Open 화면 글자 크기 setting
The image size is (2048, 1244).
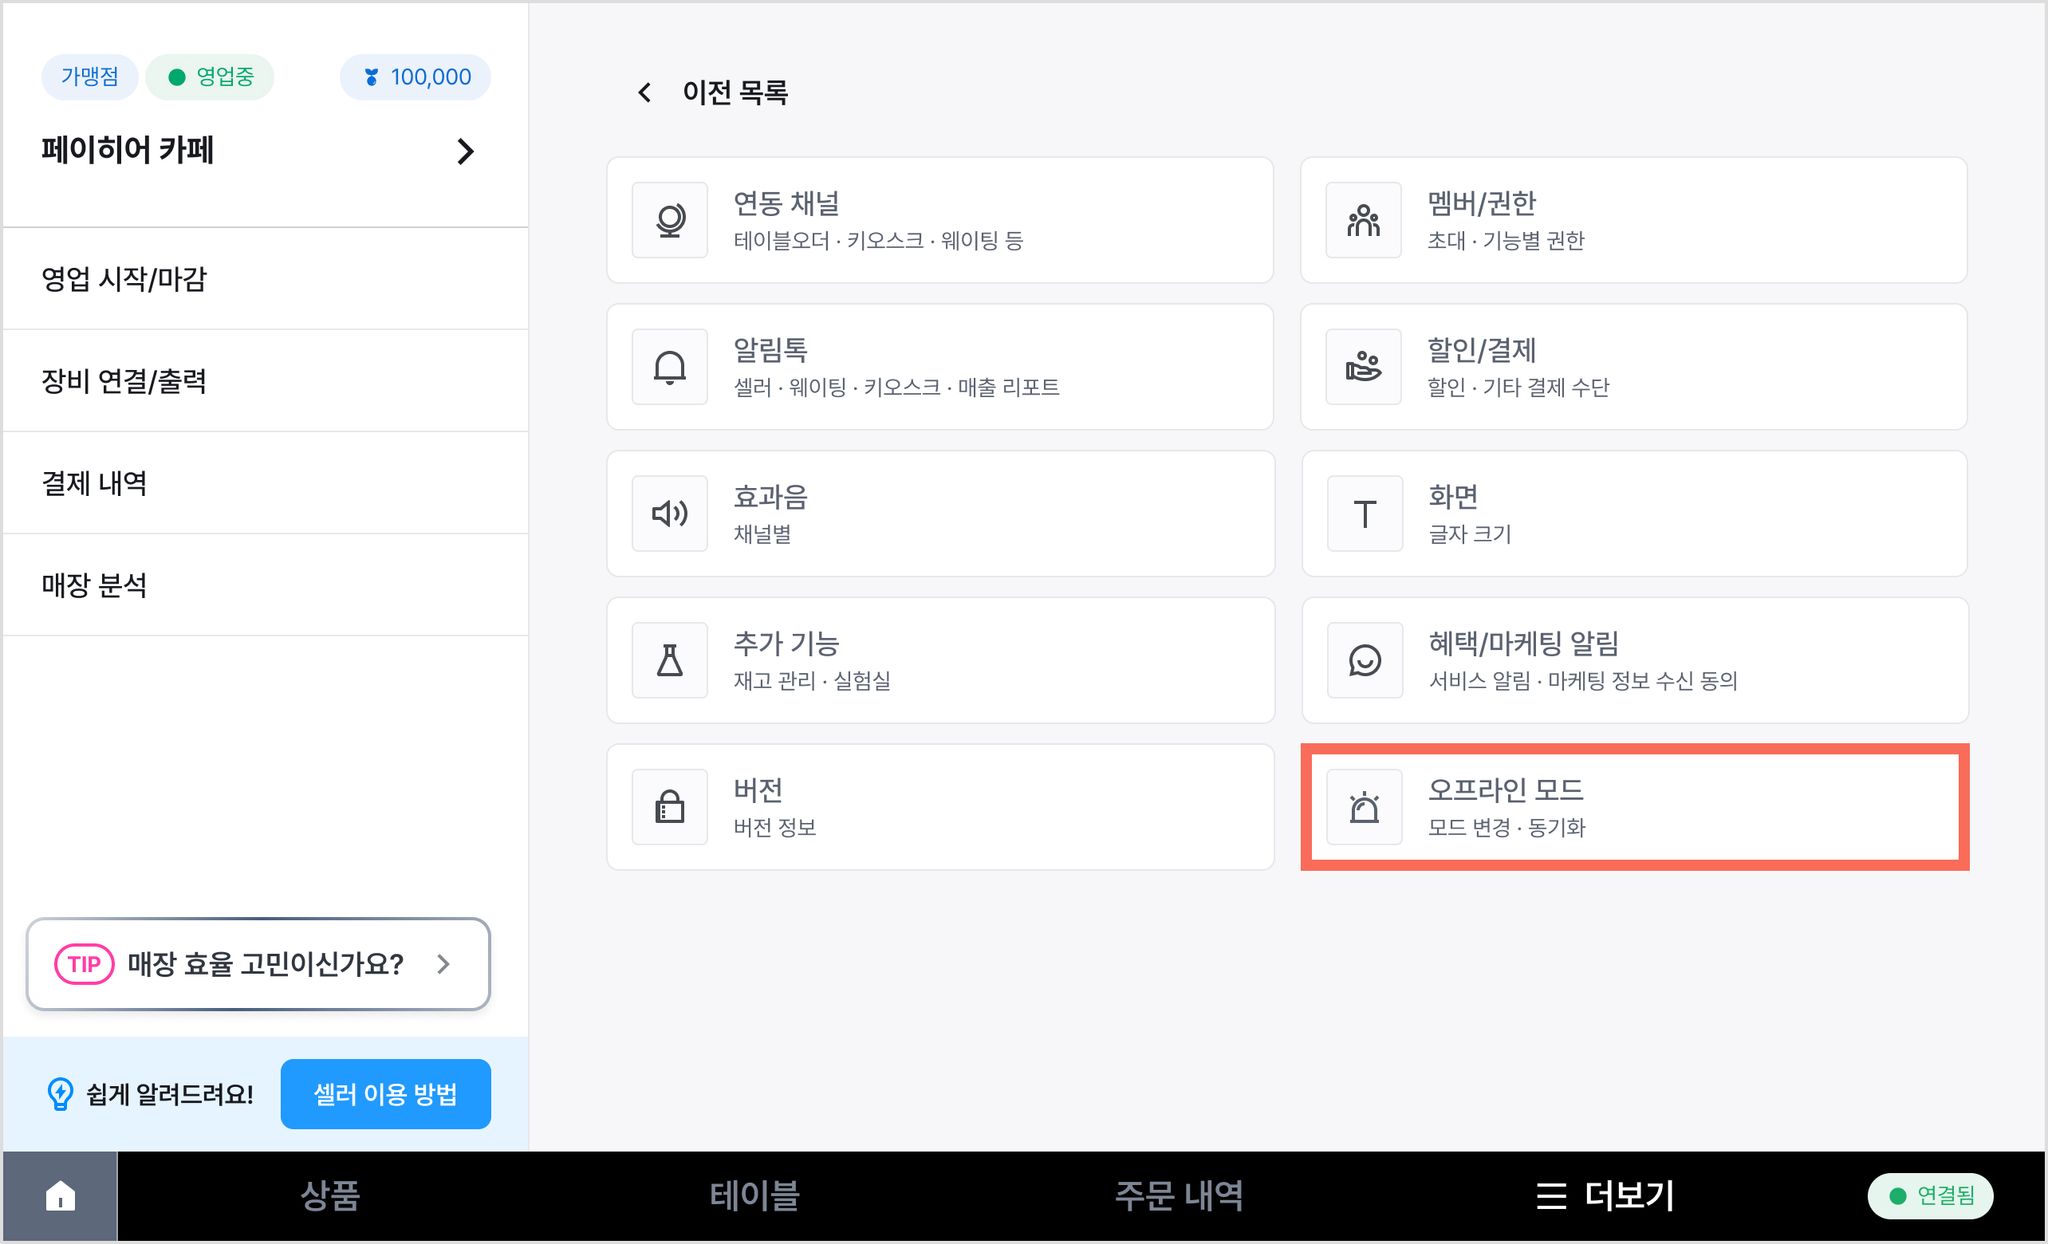(x=1634, y=514)
